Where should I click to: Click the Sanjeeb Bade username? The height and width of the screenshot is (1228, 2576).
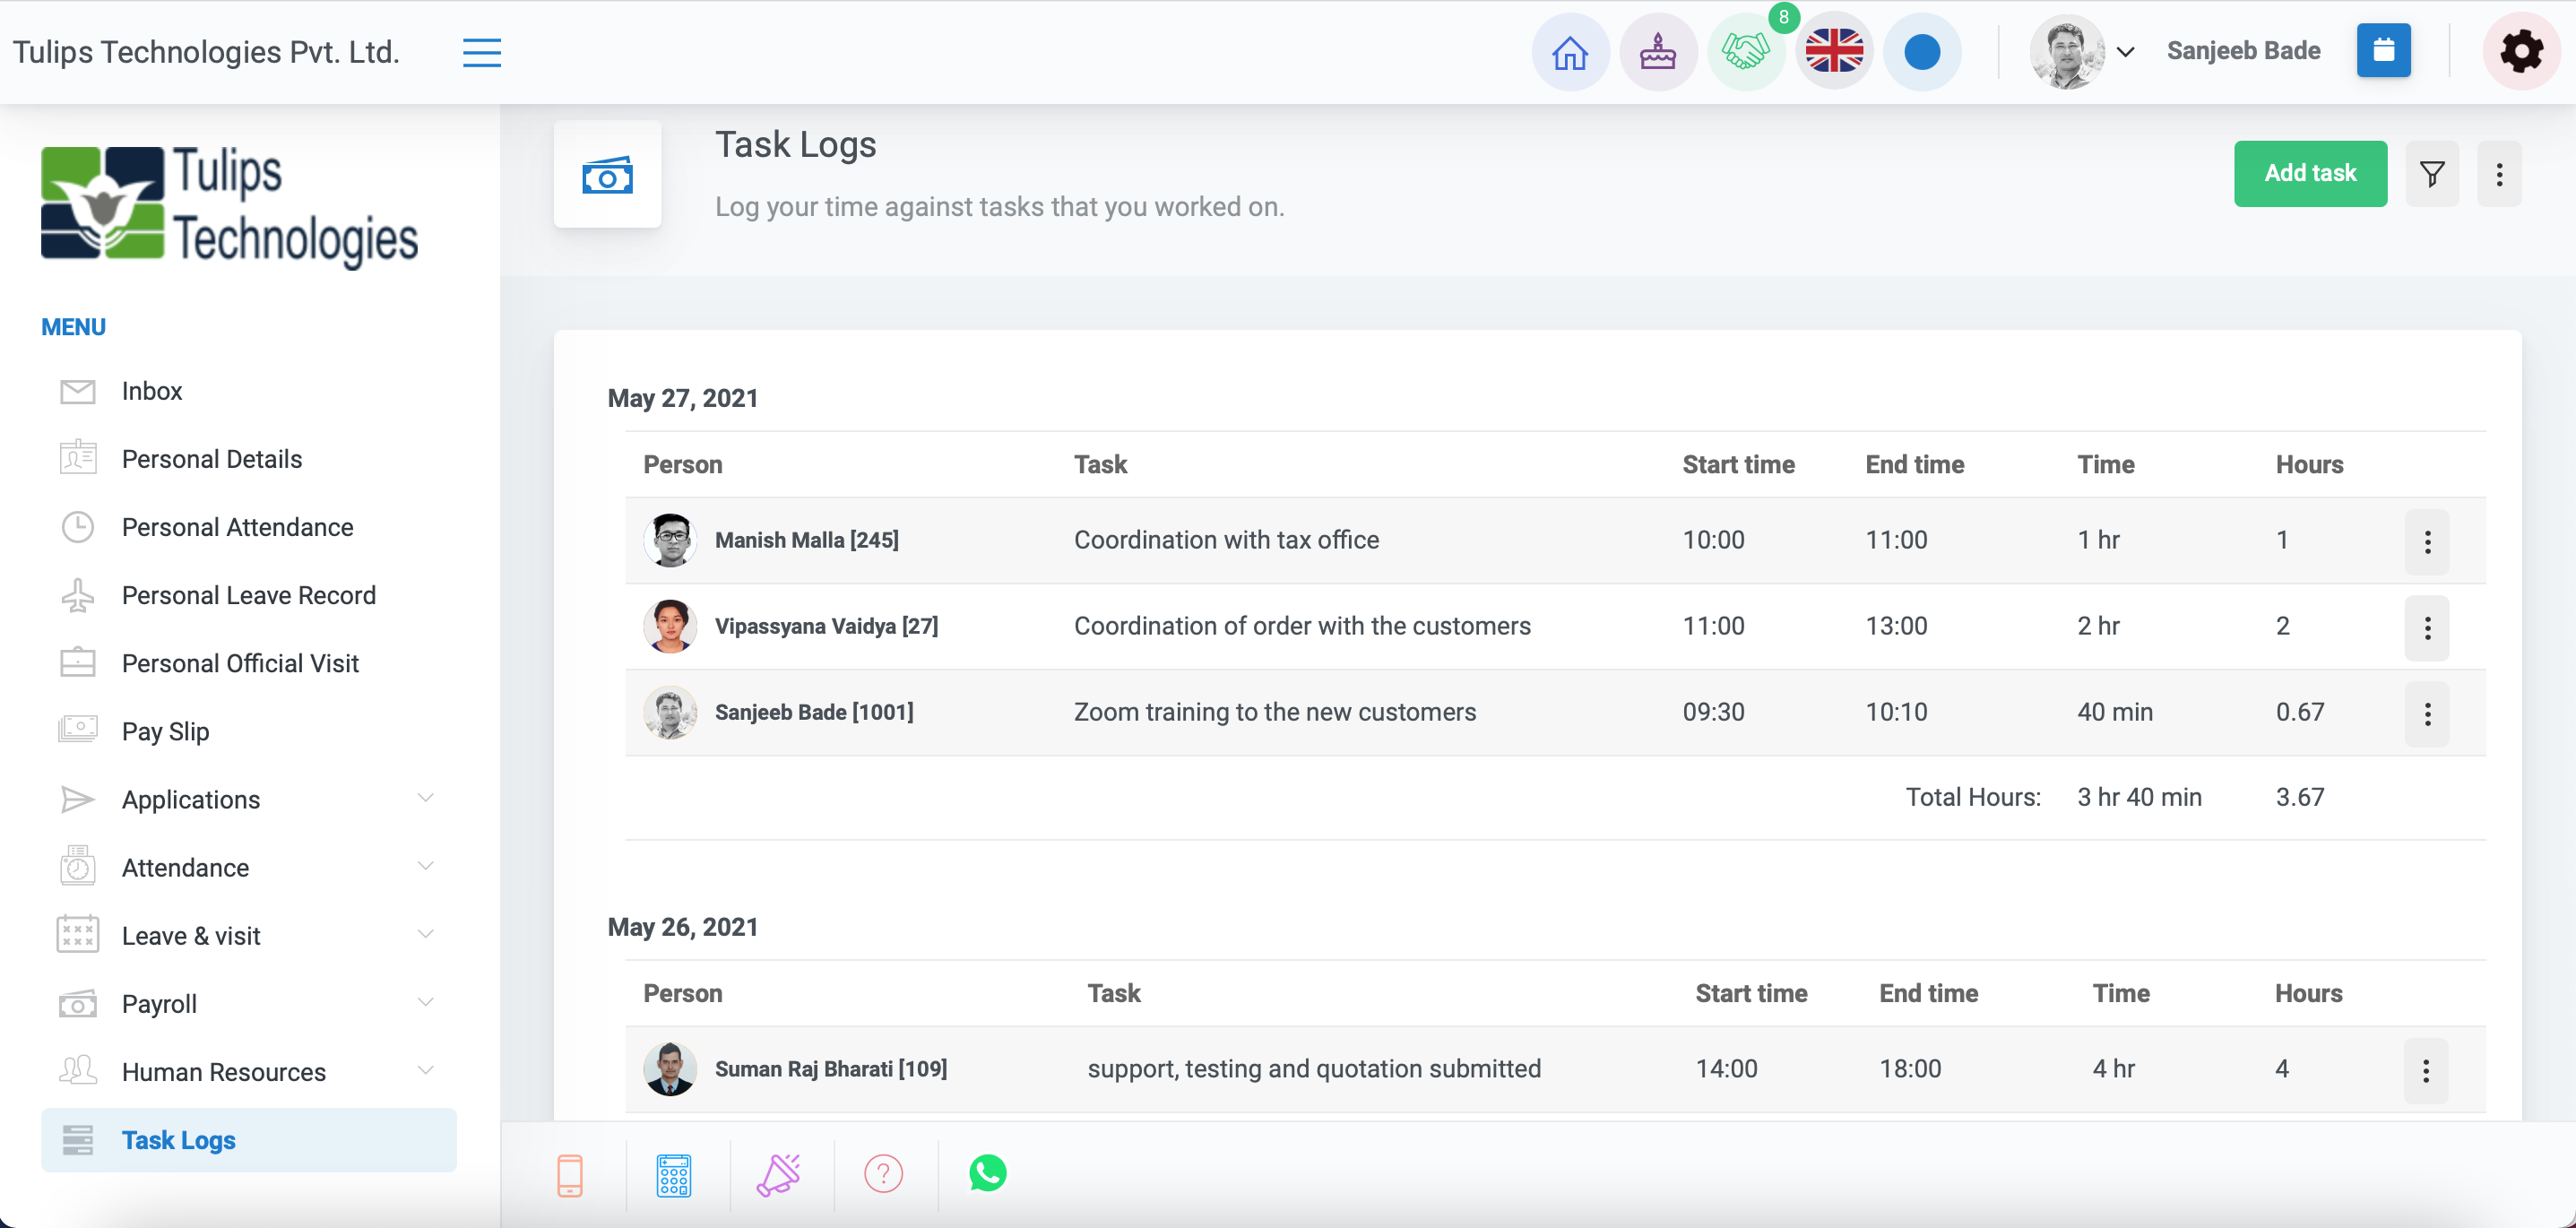click(x=2243, y=51)
